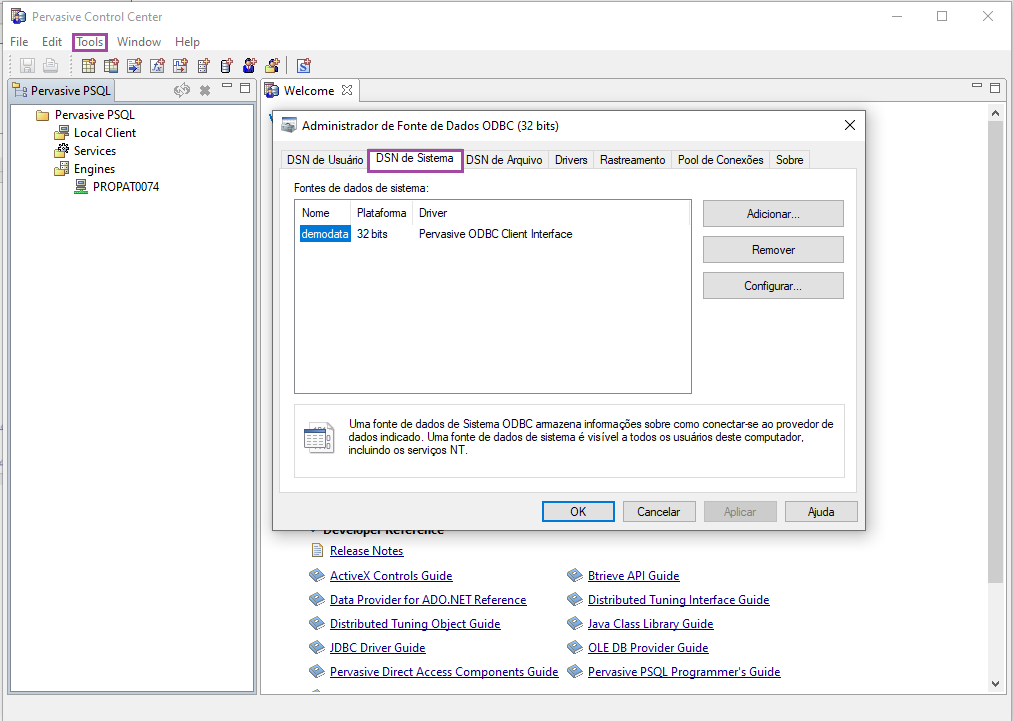Minimize the Pervasive PSQL explorer panel
This screenshot has height=721, width=1013.
[227, 85]
